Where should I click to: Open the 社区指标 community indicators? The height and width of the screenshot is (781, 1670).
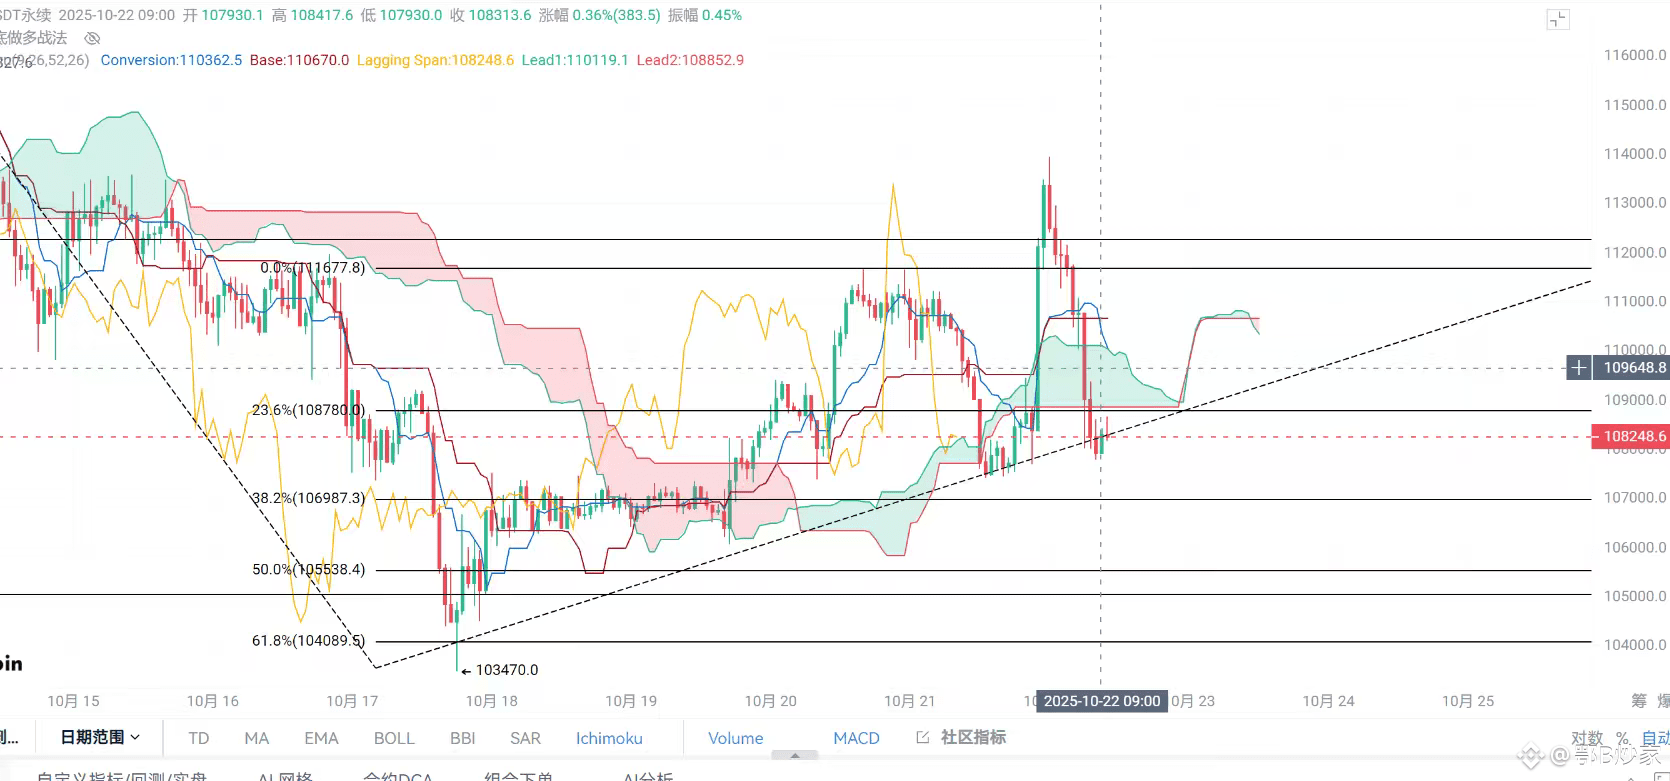pos(973,737)
